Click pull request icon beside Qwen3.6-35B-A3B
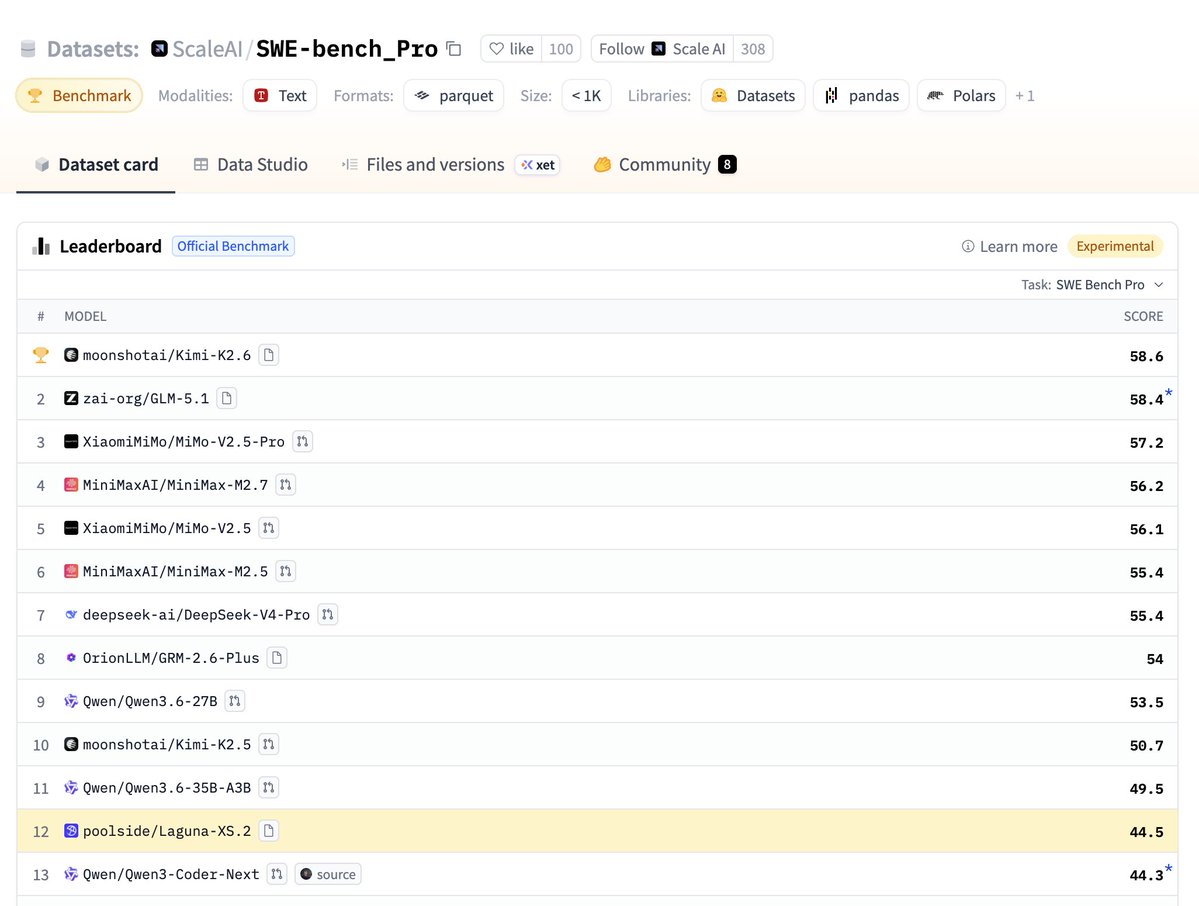This screenshot has height=906, width=1199. (268, 787)
